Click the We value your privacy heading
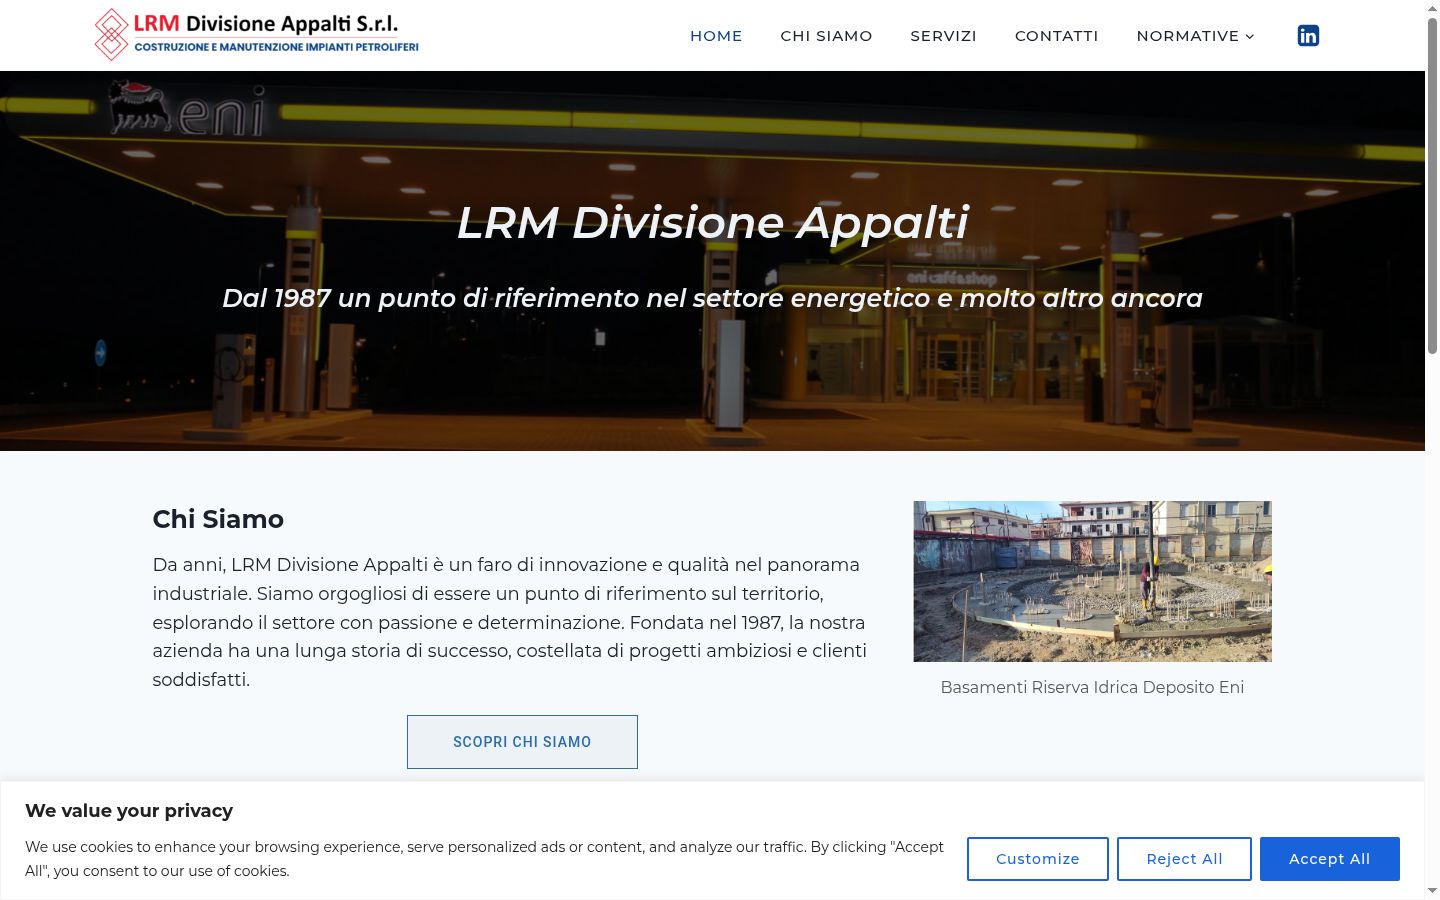The height and width of the screenshot is (900, 1440). point(129,811)
